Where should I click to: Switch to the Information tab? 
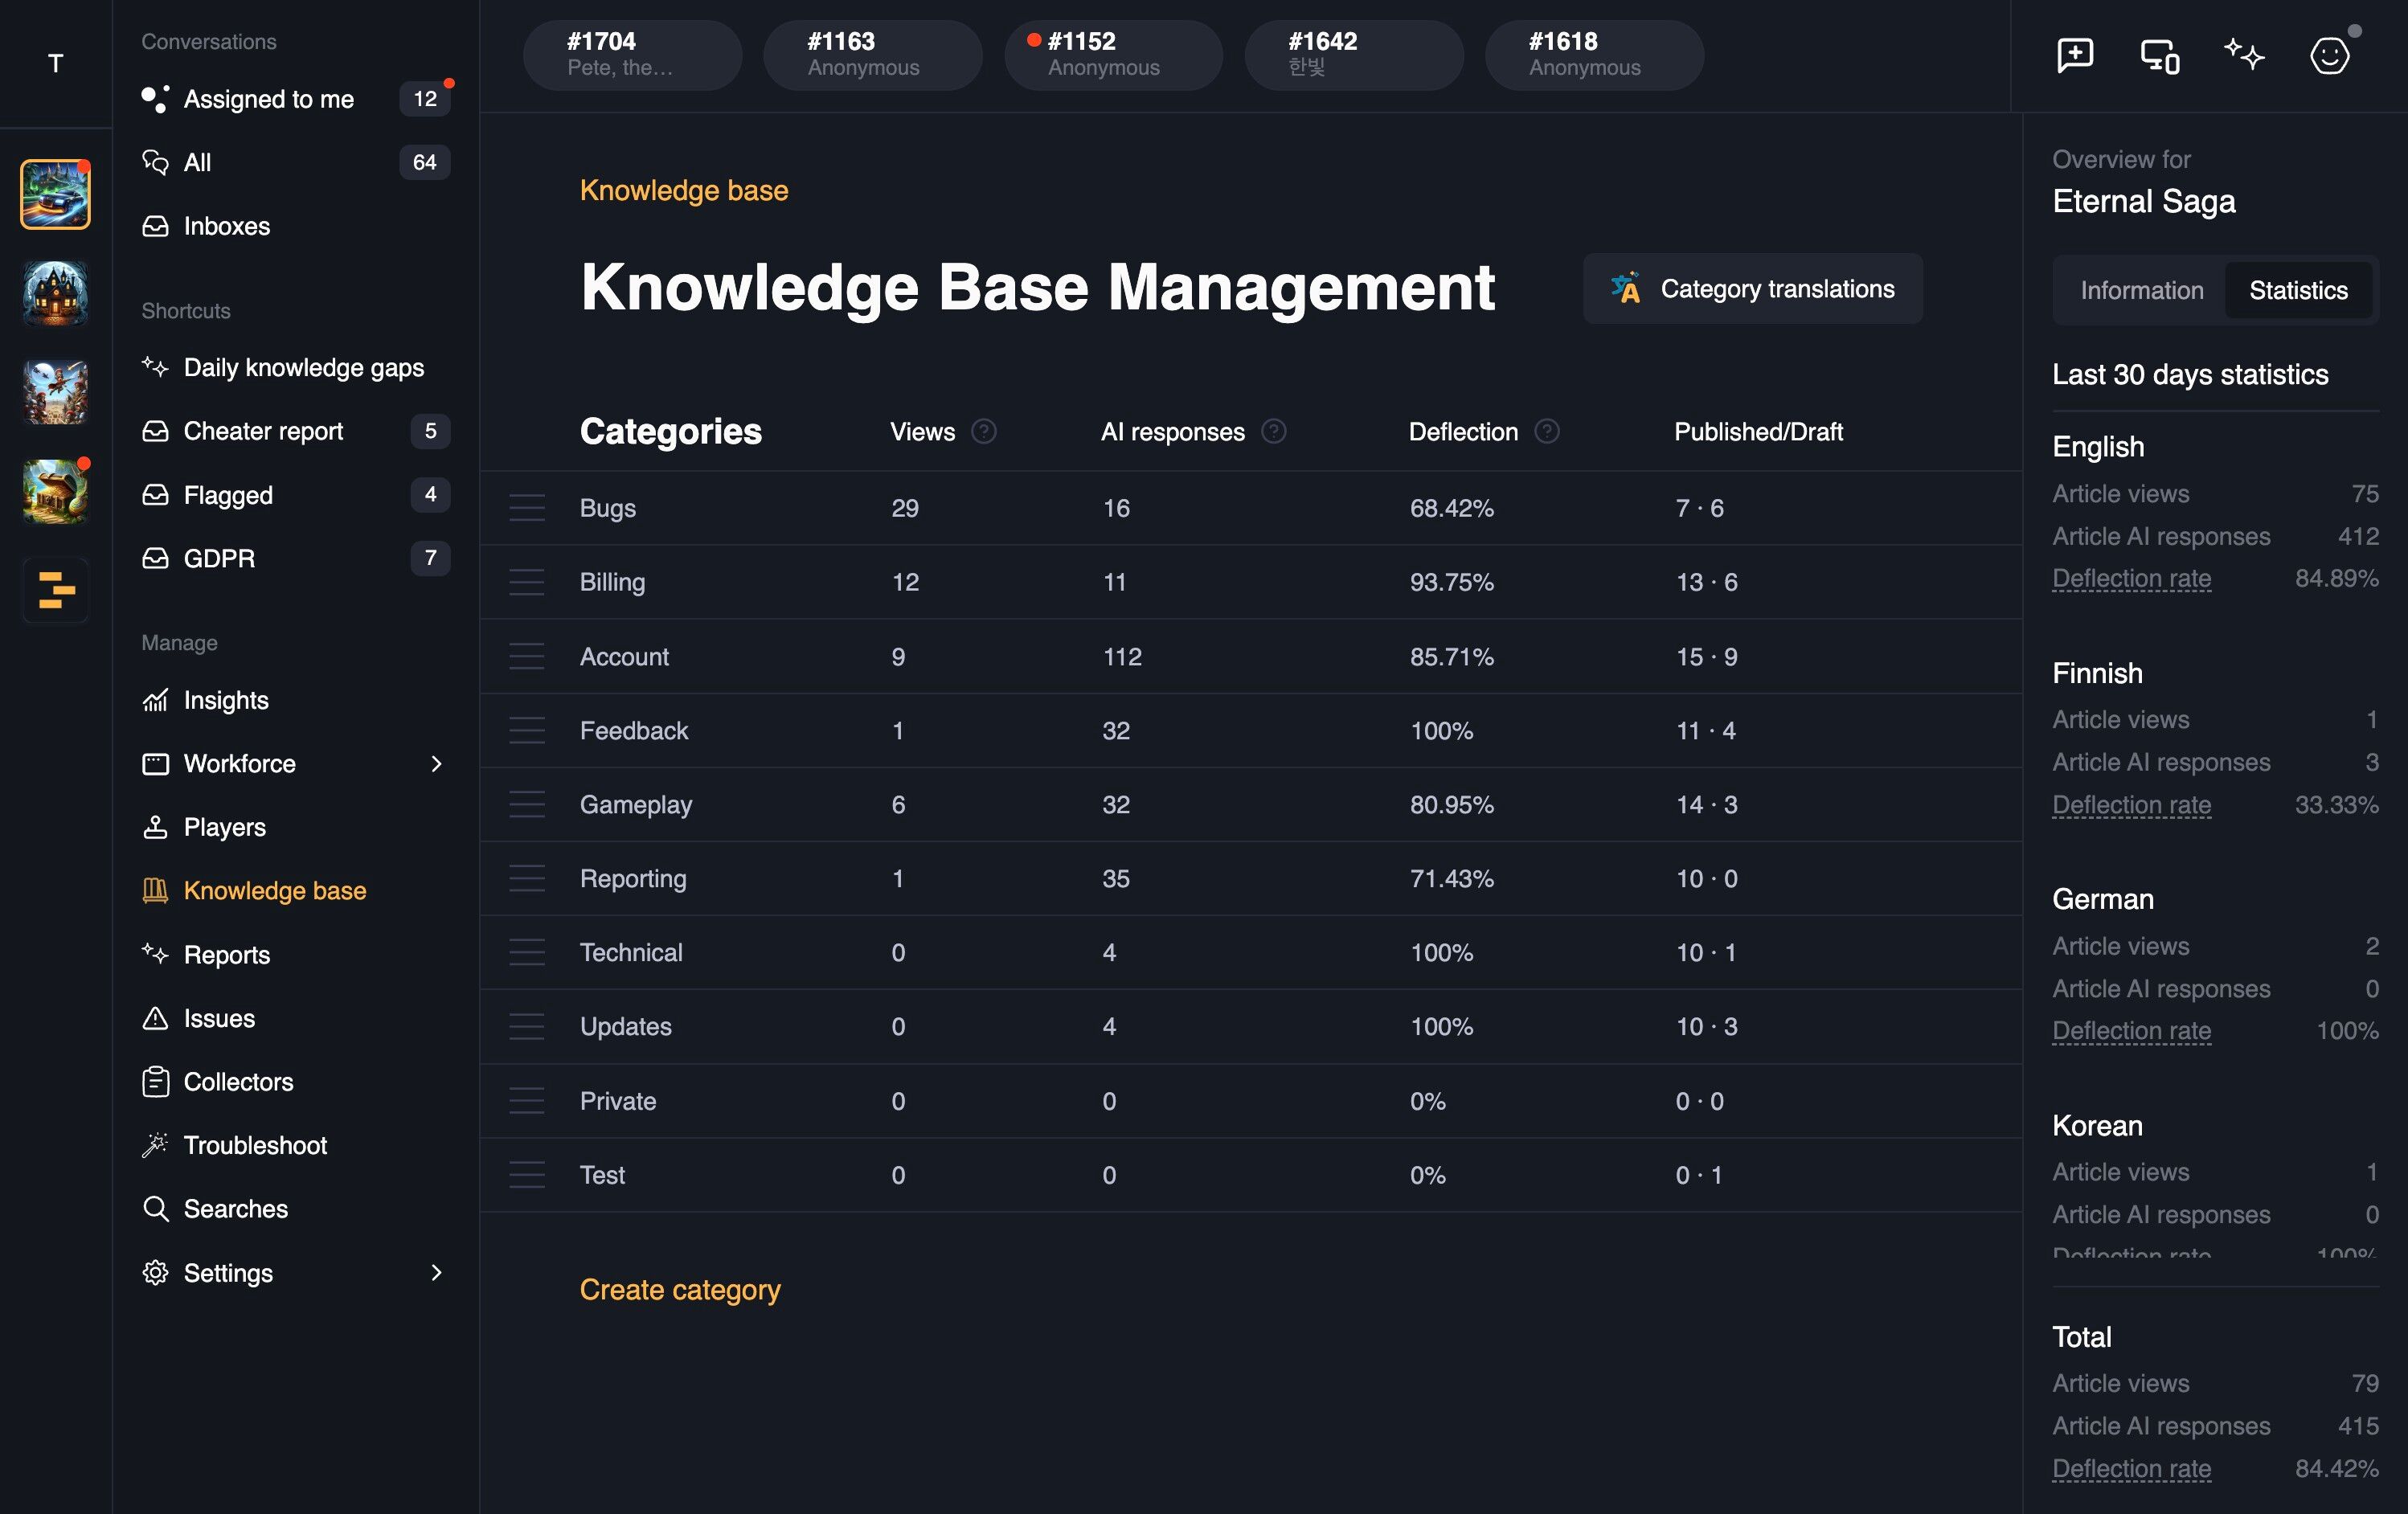point(2141,290)
